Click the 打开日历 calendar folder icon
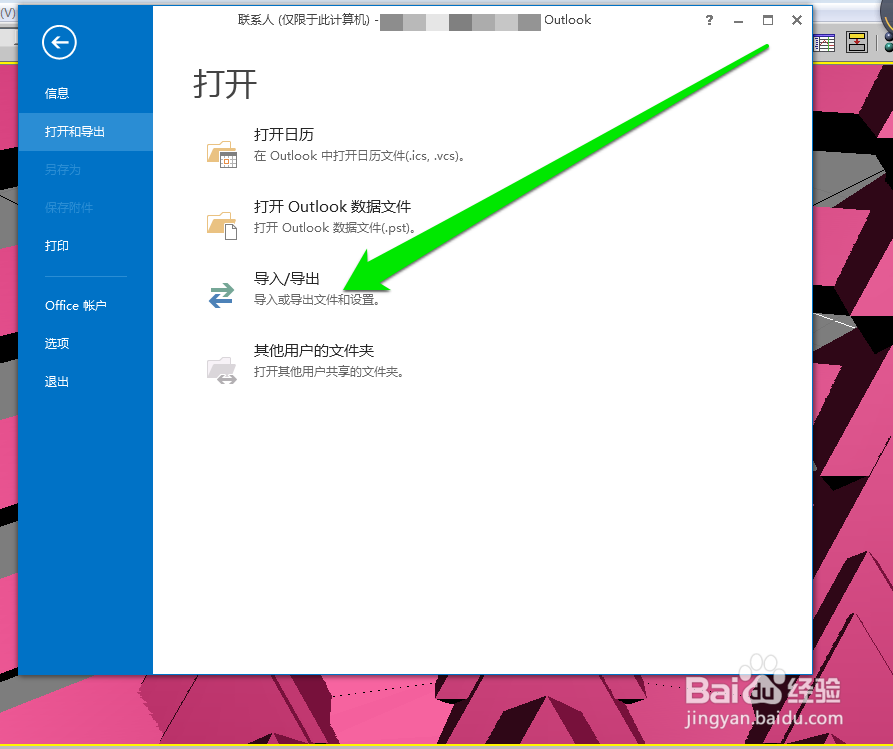The height and width of the screenshot is (749, 893). click(222, 154)
